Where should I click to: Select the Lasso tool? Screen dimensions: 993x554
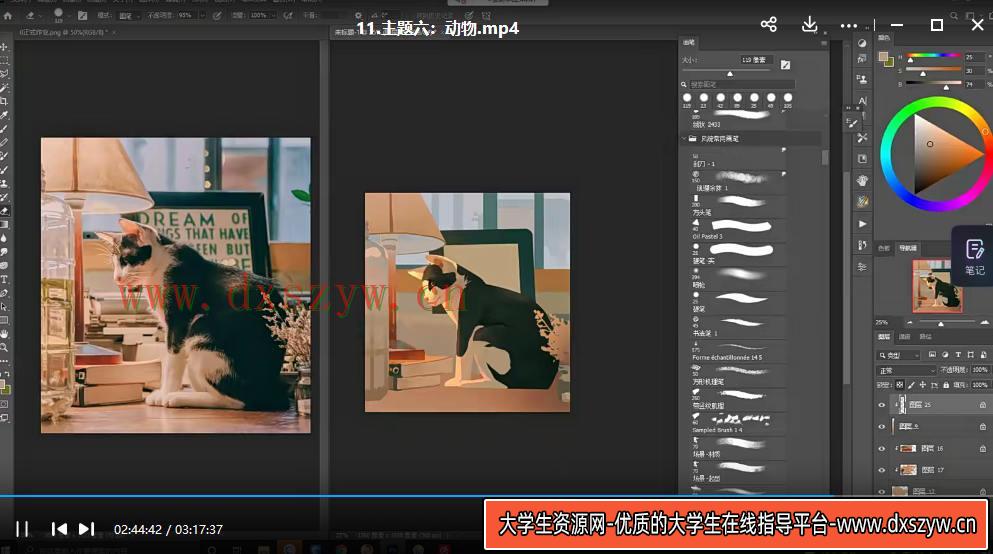click(4, 74)
